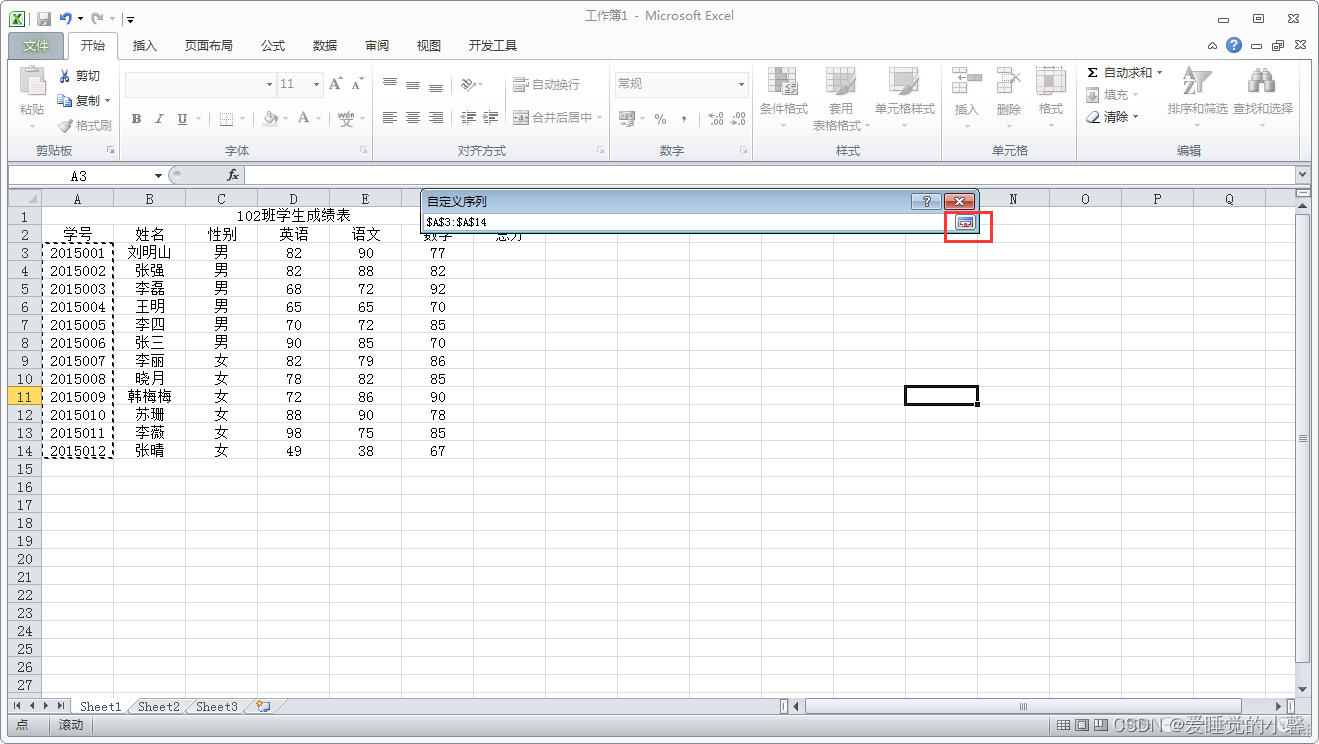Switch to Sheet2 worksheet tab
Image resolution: width=1319 pixels, height=744 pixels.
tap(159, 707)
